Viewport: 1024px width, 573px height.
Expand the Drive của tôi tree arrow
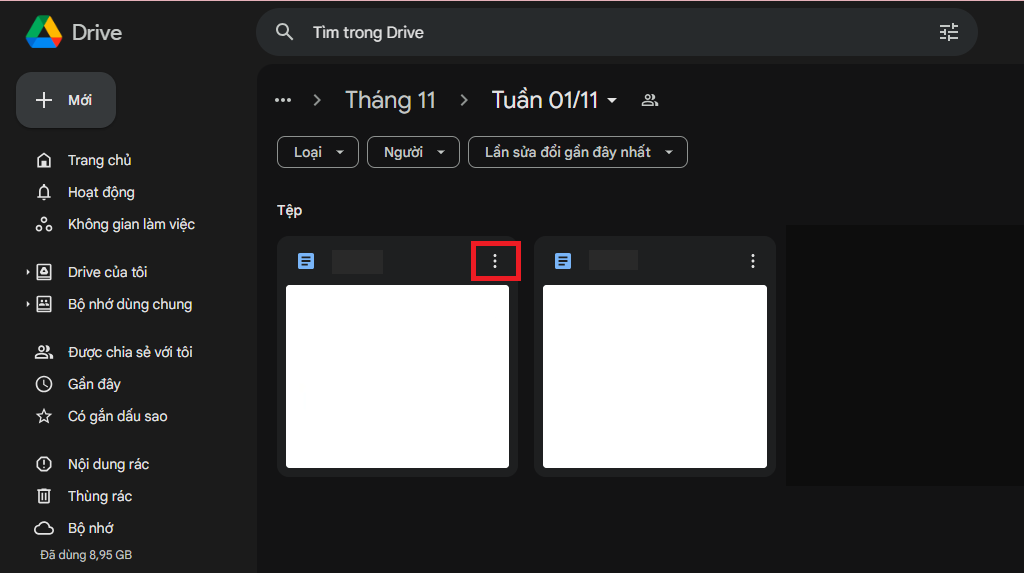(x=27, y=272)
